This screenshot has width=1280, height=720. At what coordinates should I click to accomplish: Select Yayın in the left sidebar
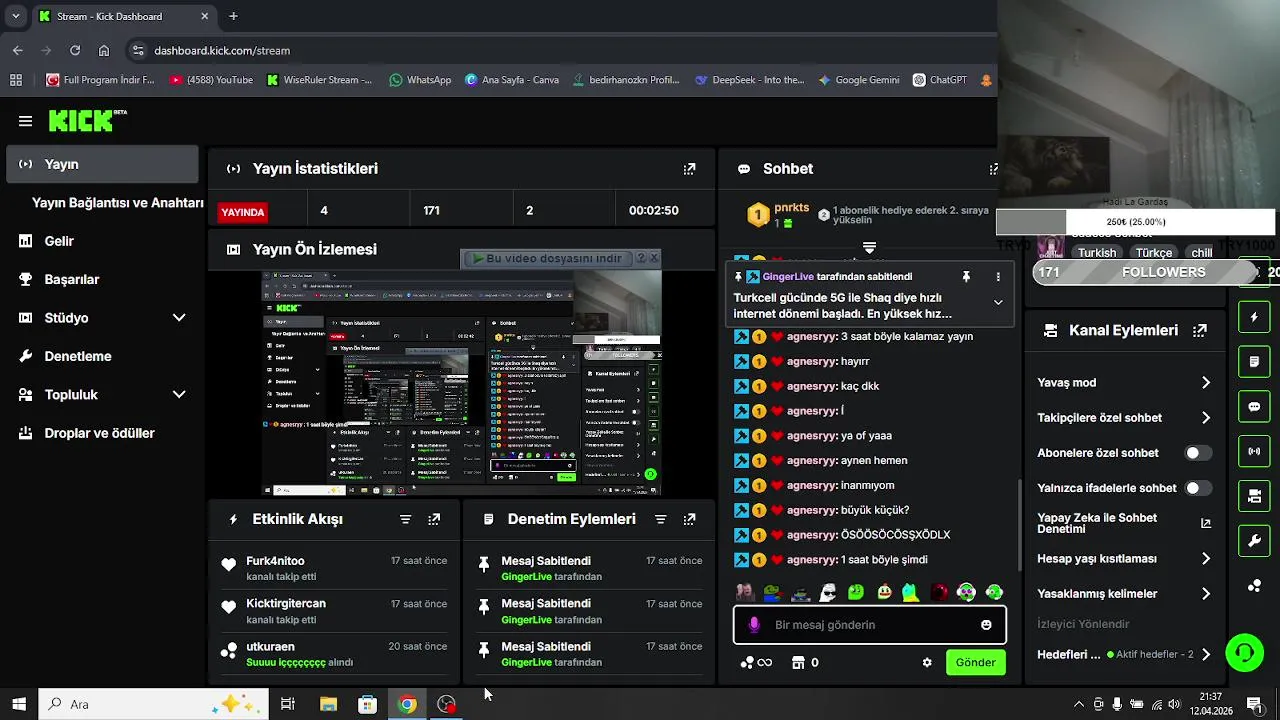102,164
